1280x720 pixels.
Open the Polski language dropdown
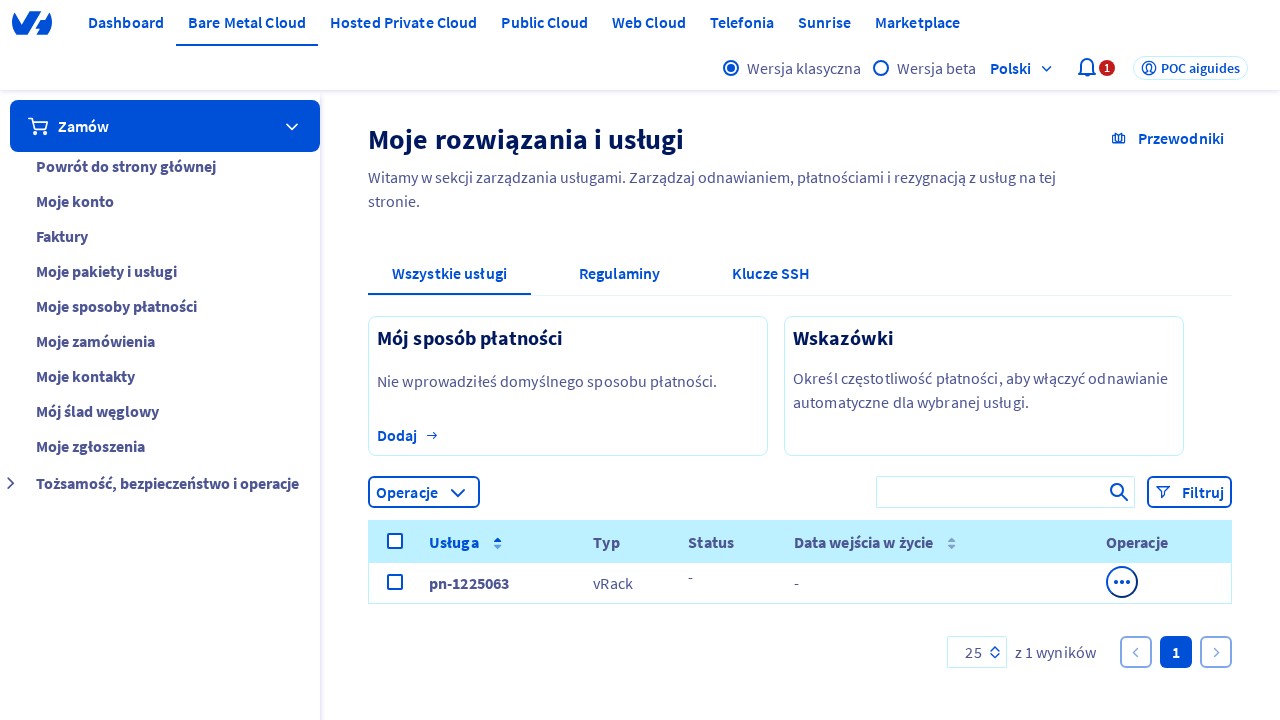tap(1020, 68)
